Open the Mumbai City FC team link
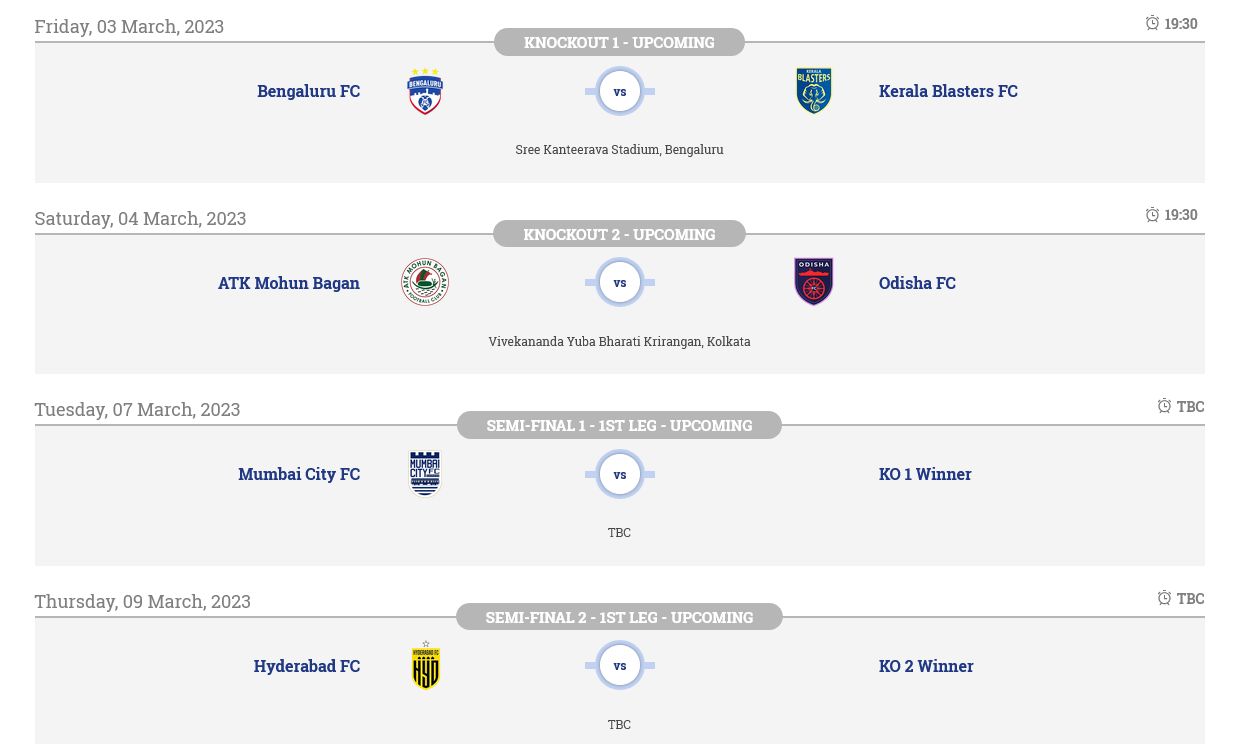Image resolution: width=1257 pixels, height=744 pixels. tap(298, 474)
